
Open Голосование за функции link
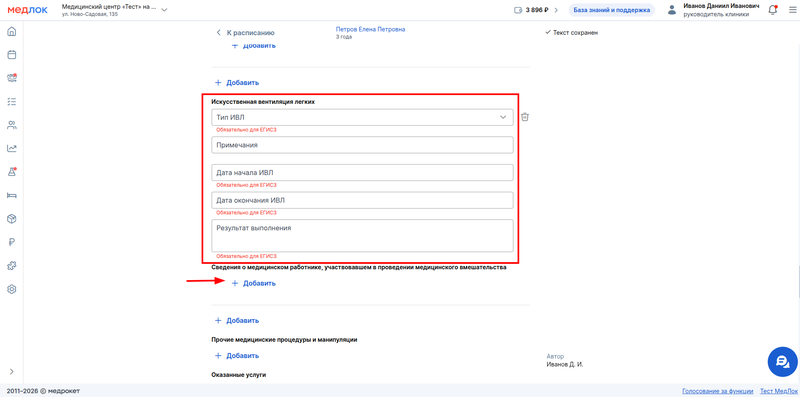click(717, 391)
